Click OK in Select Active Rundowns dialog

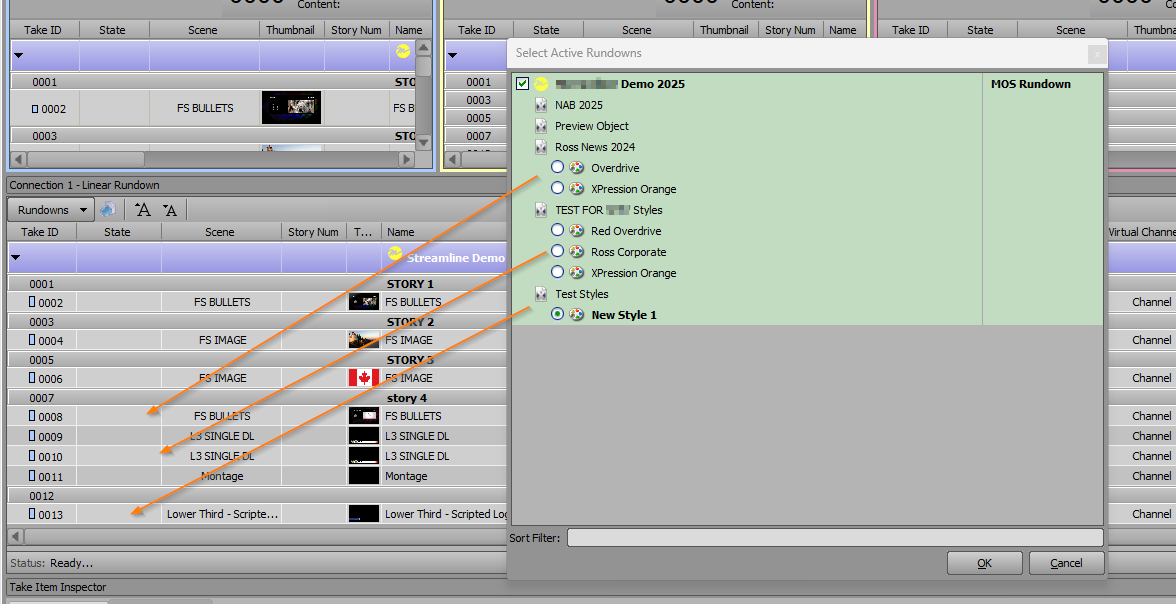(x=985, y=563)
